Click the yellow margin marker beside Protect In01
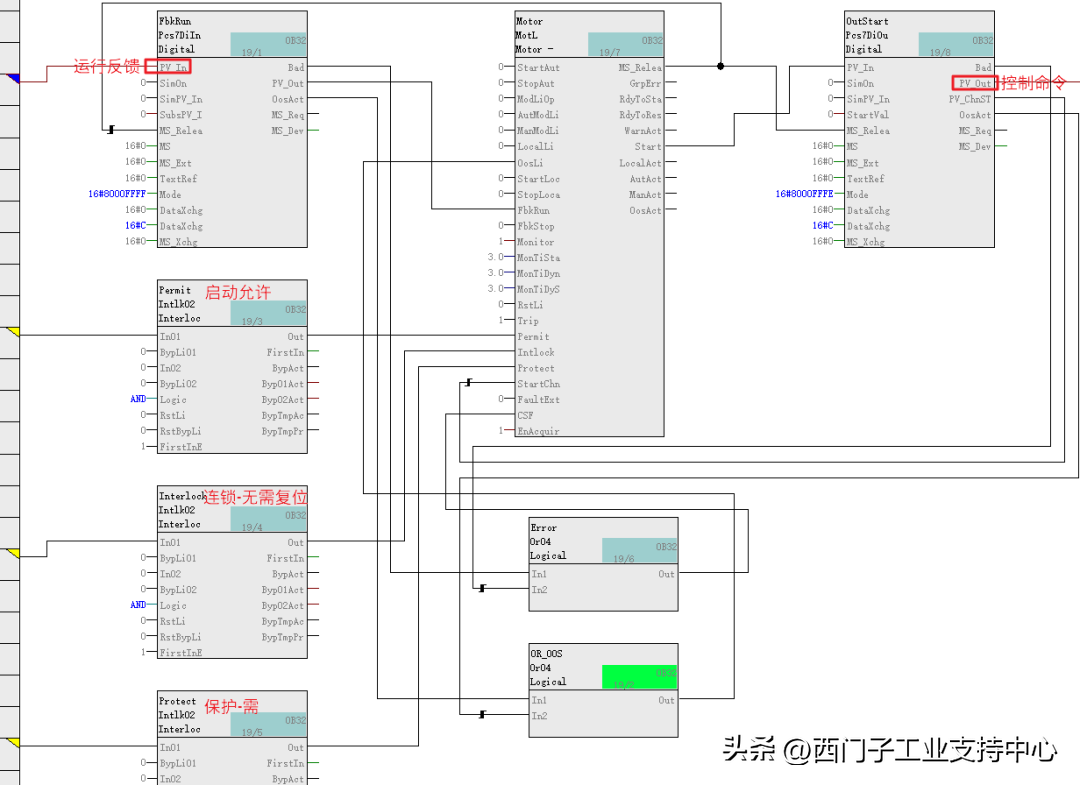This screenshot has height=785, width=1080. coord(13,742)
